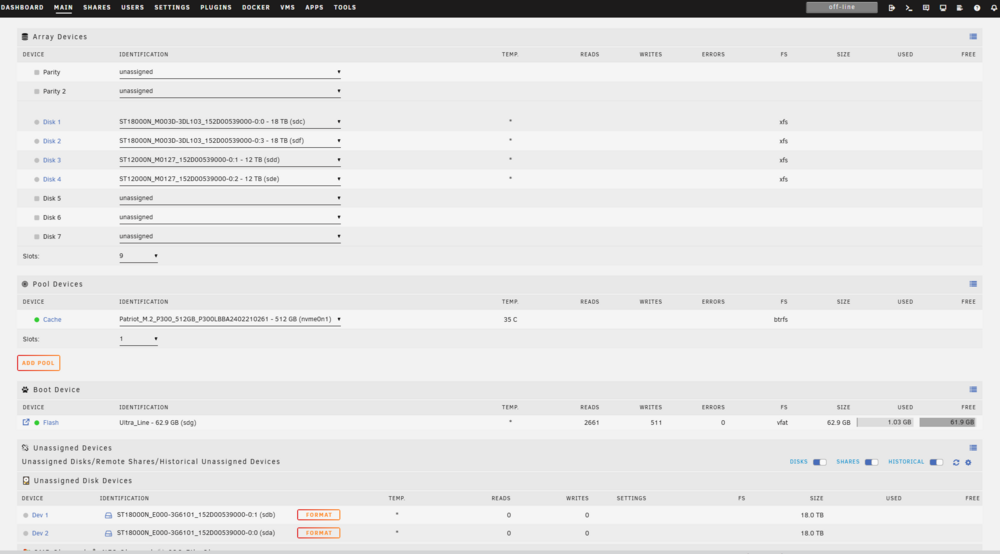
Task: Click the help question mark icon
Action: 977,8
